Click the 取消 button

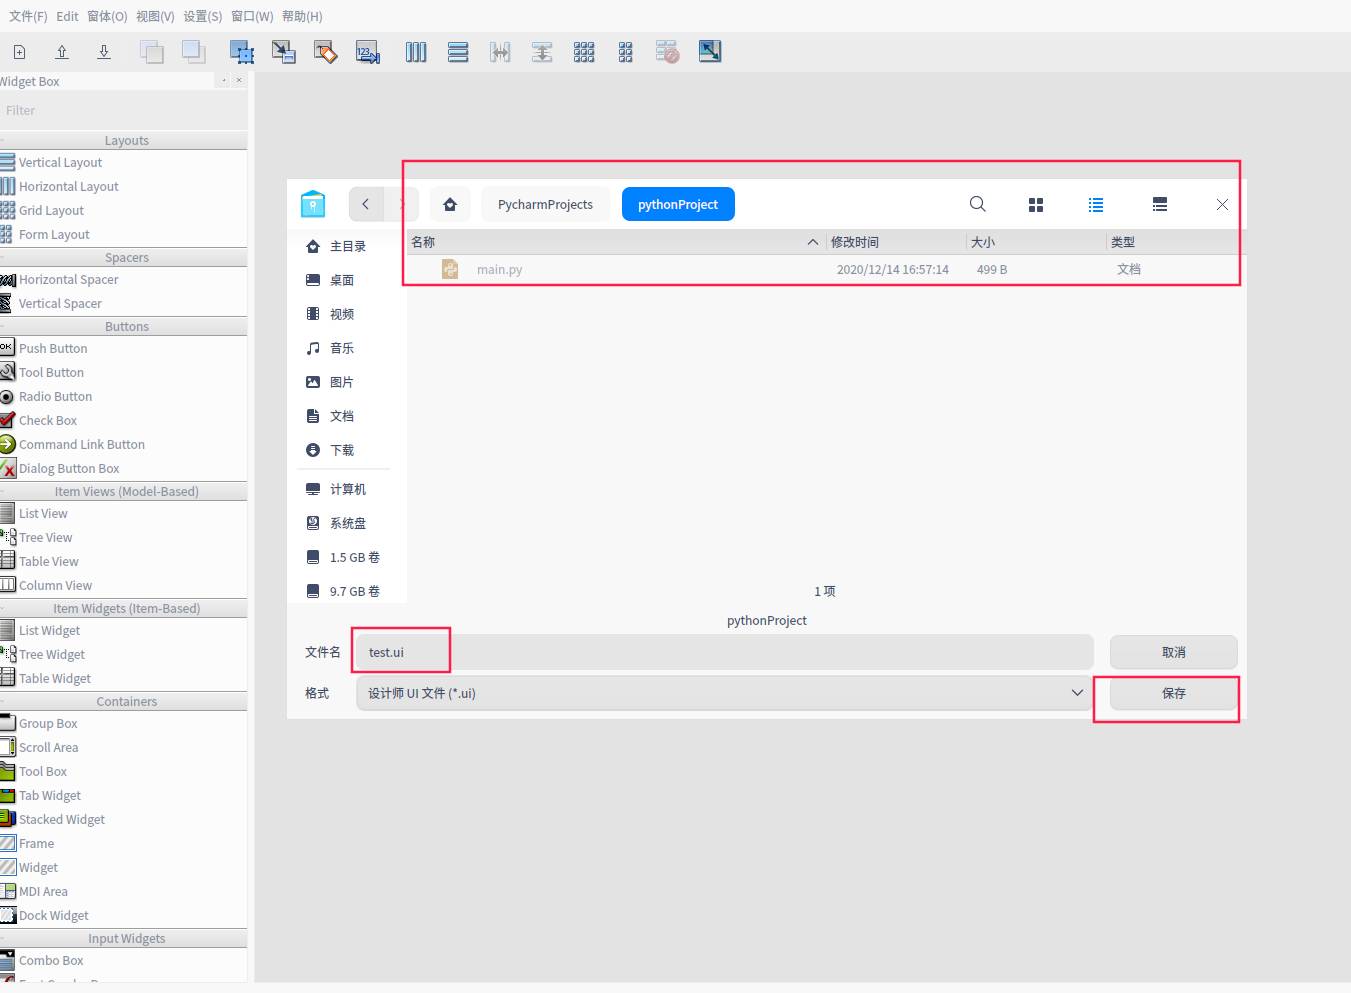coord(1172,652)
